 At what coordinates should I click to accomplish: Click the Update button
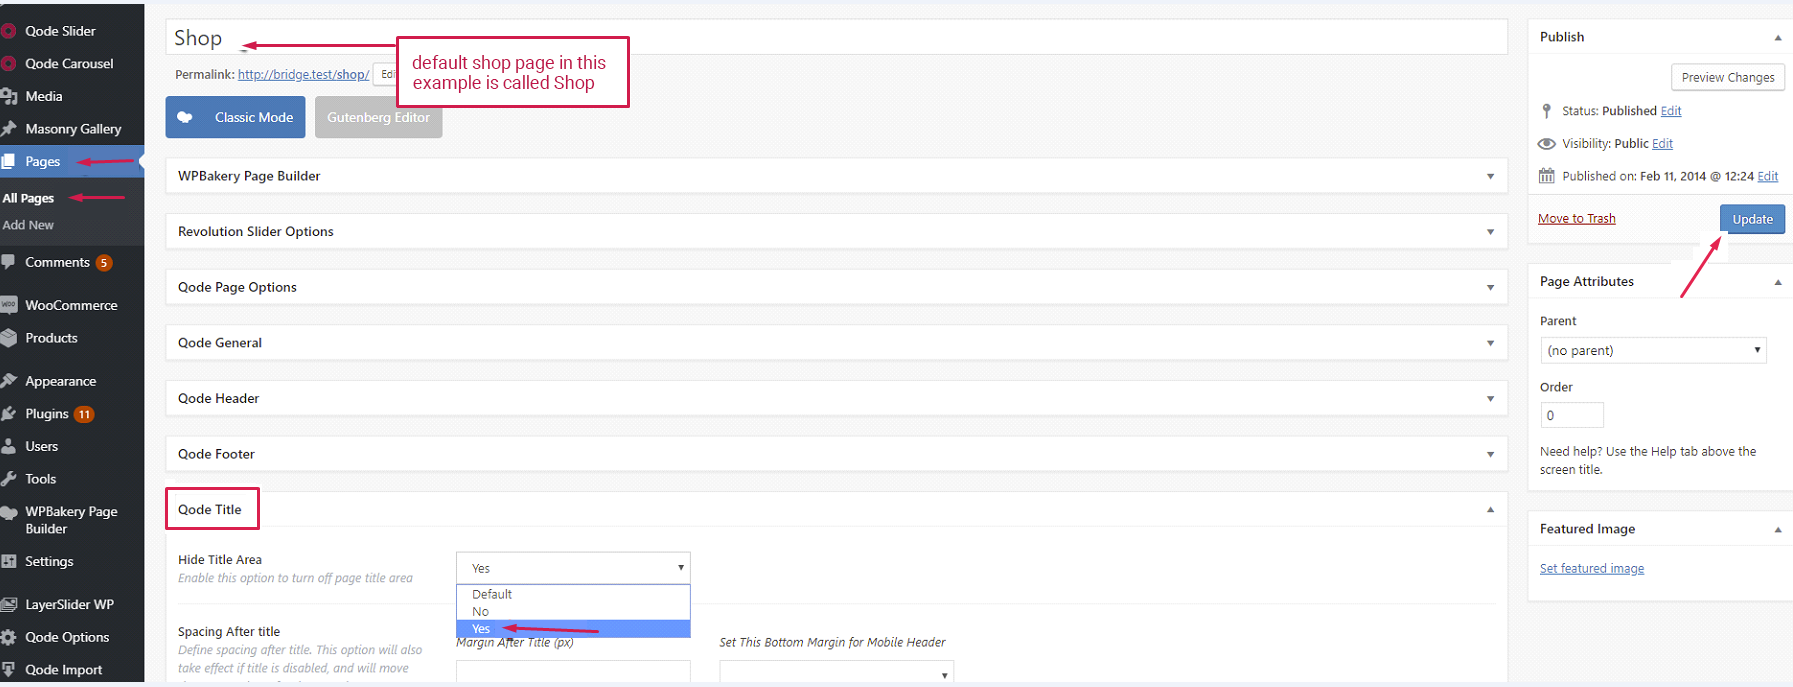tap(1752, 219)
